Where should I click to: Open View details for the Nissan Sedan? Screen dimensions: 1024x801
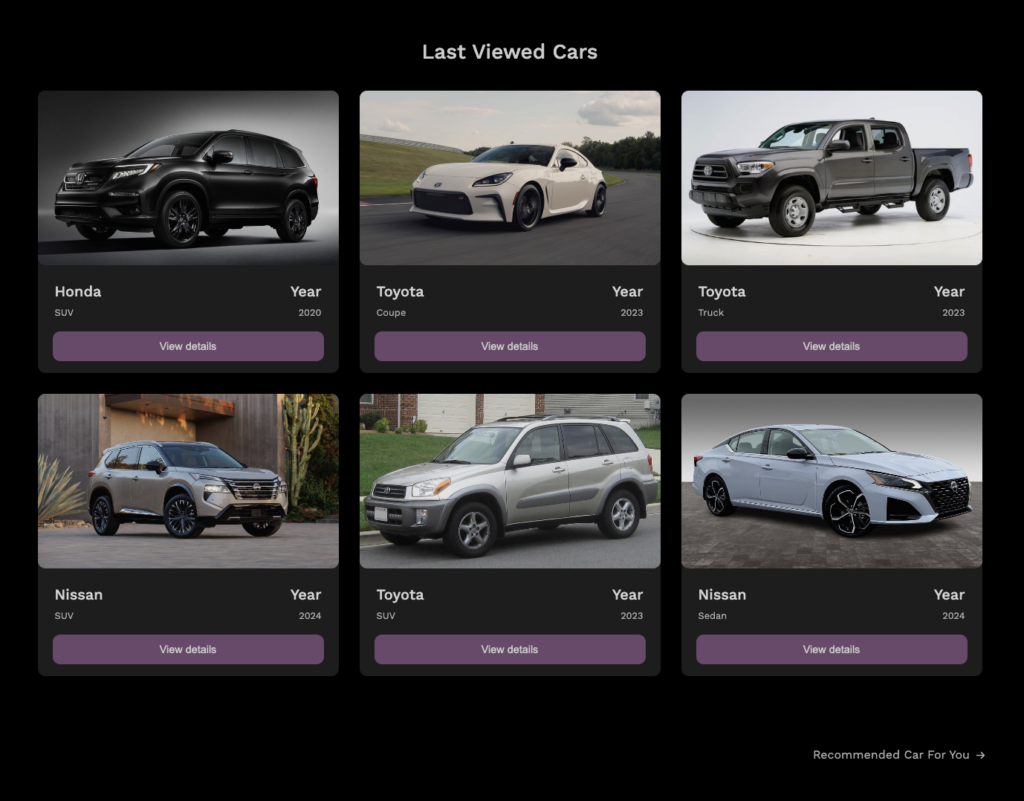pos(831,649)
